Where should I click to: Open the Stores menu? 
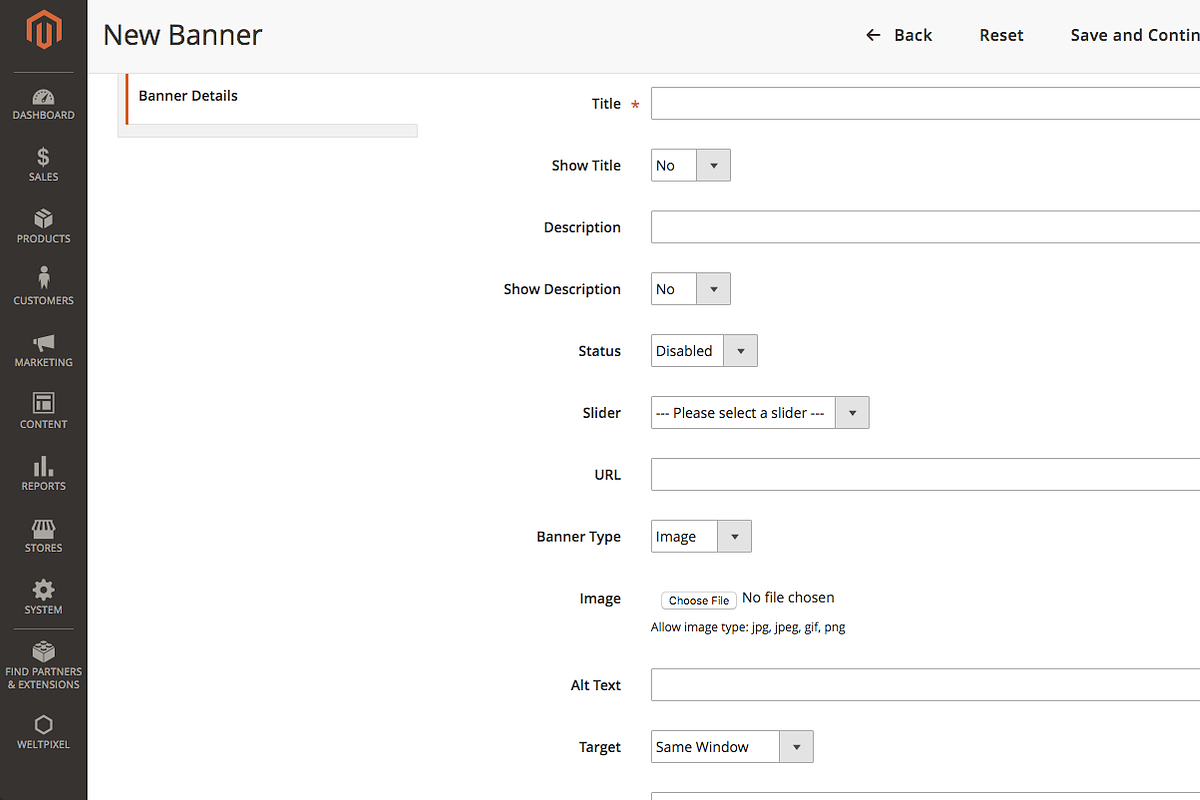point(43,536)
